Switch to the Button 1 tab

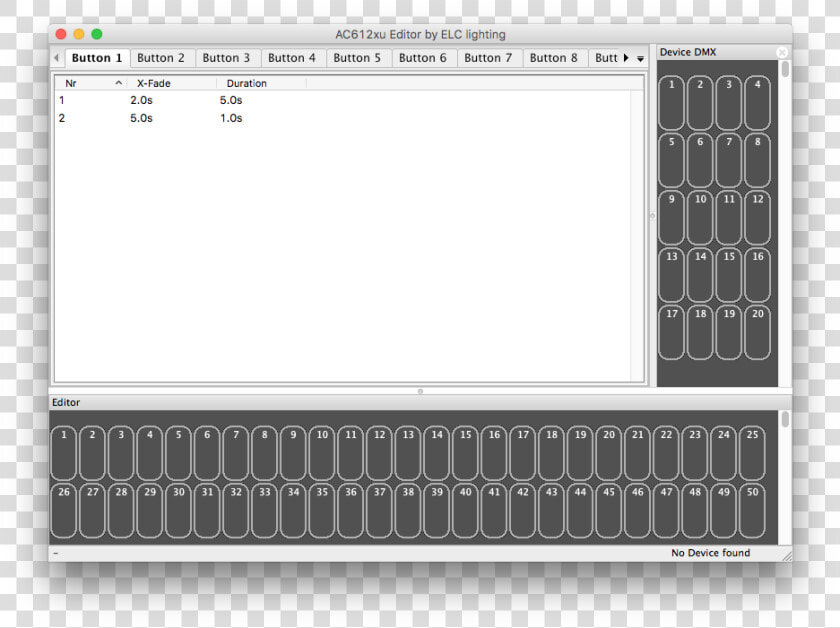[97, 58]
